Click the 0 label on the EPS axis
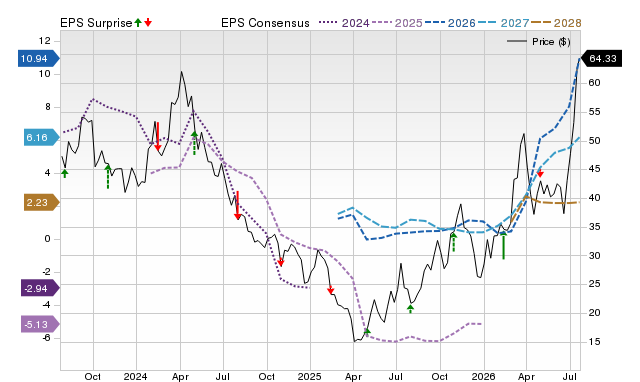Image resolution: width=640 pixels, height=382 pixels. coord(48,239)
